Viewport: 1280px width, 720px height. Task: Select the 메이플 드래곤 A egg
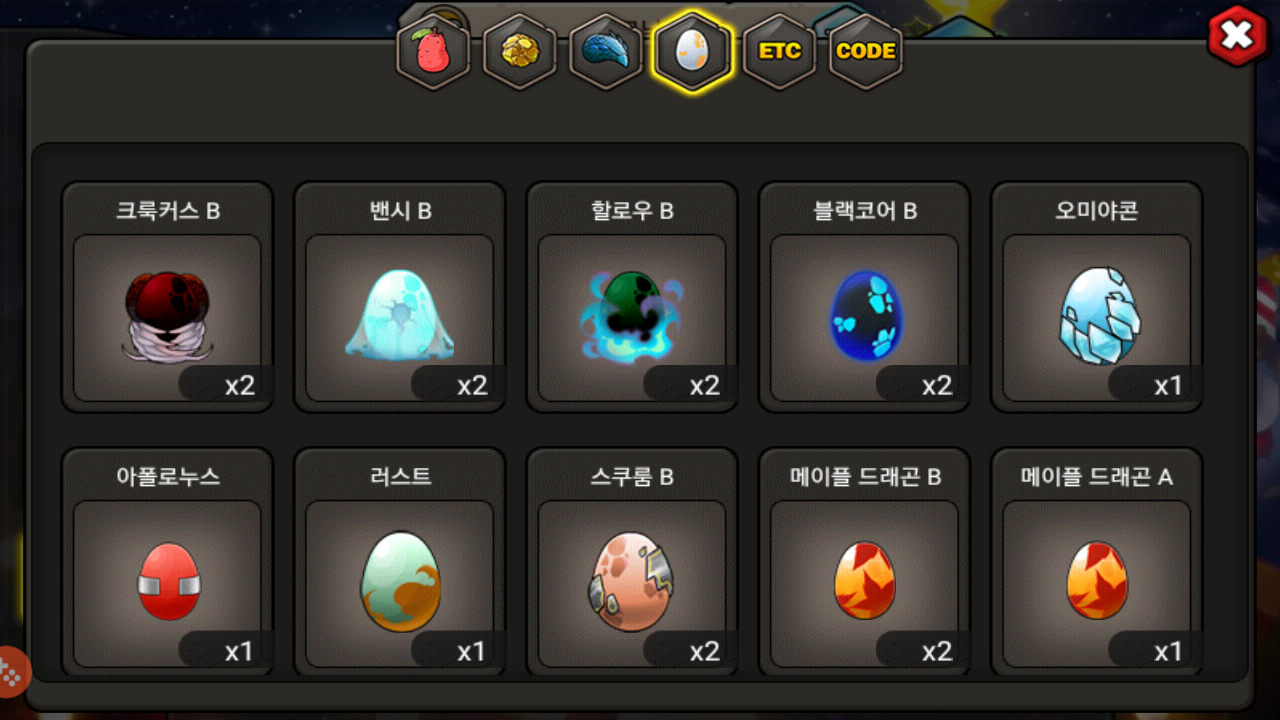pyautogui.click(x=1096, y=563)
